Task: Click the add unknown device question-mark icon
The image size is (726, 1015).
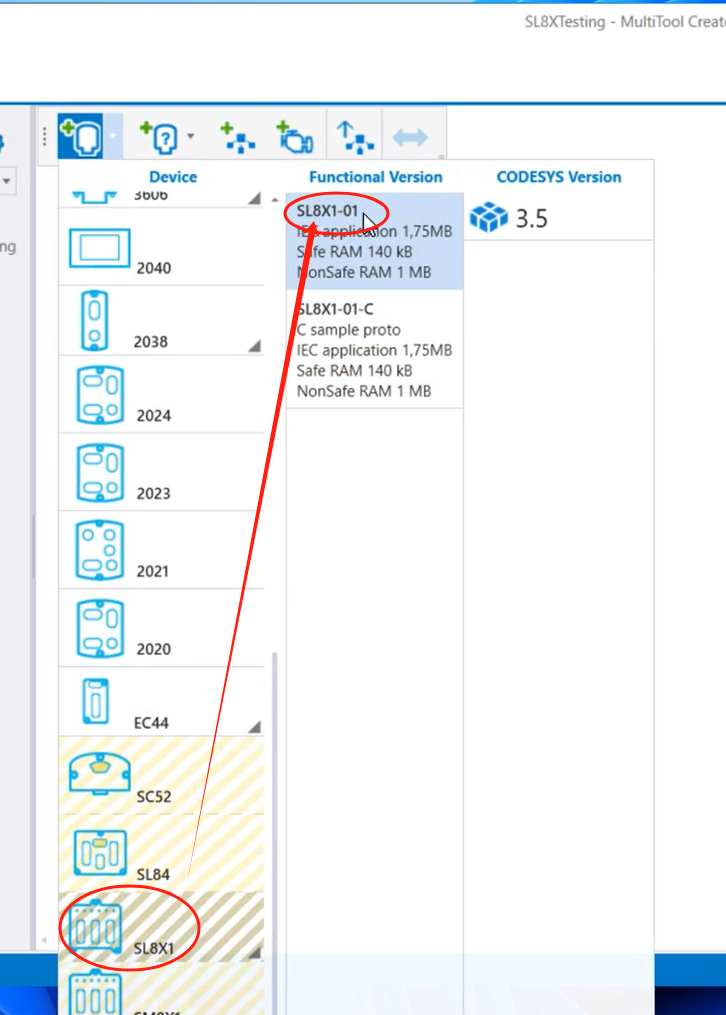Action: click(x=157, y=136)
